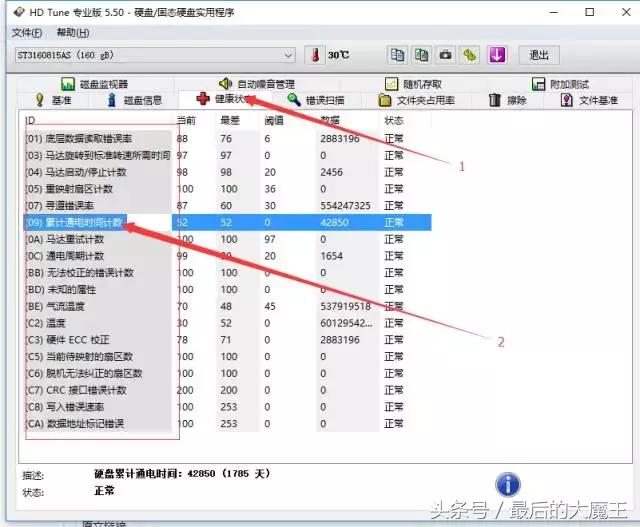Select the (BB) 无法校正的错误计数 row
The width and height of the screenshot is (640, 527).
[227, 273]
